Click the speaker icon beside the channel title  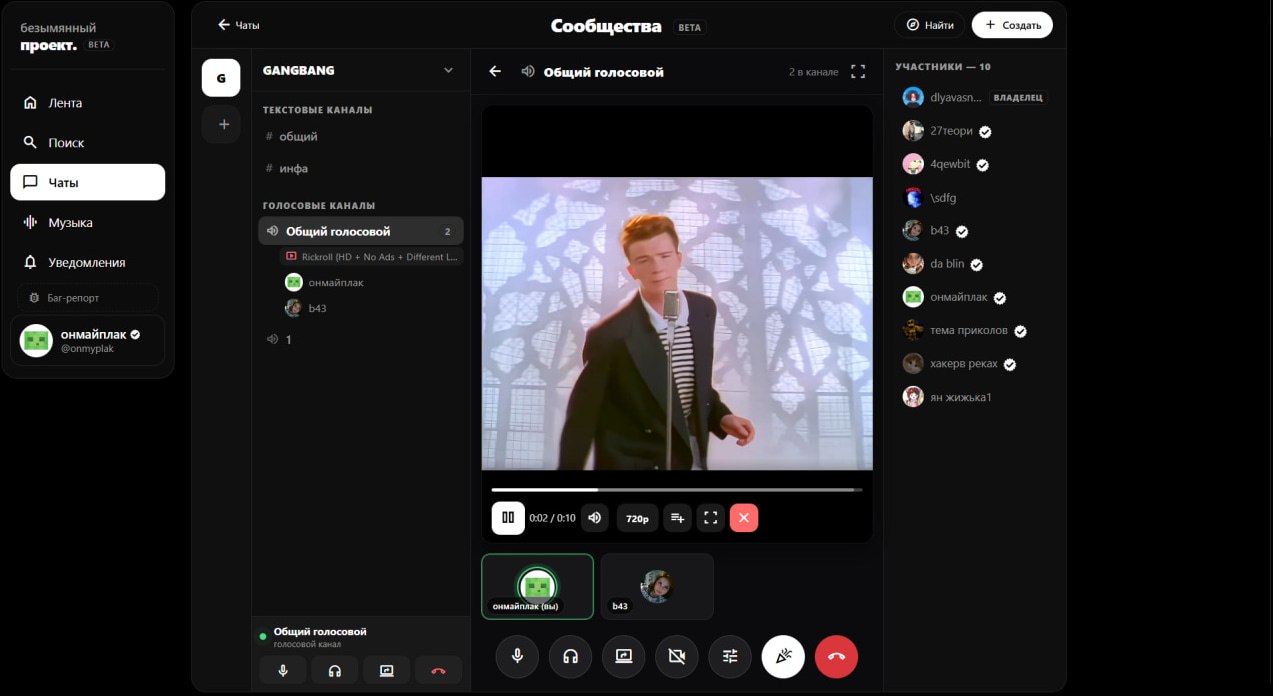coord(527,72)
